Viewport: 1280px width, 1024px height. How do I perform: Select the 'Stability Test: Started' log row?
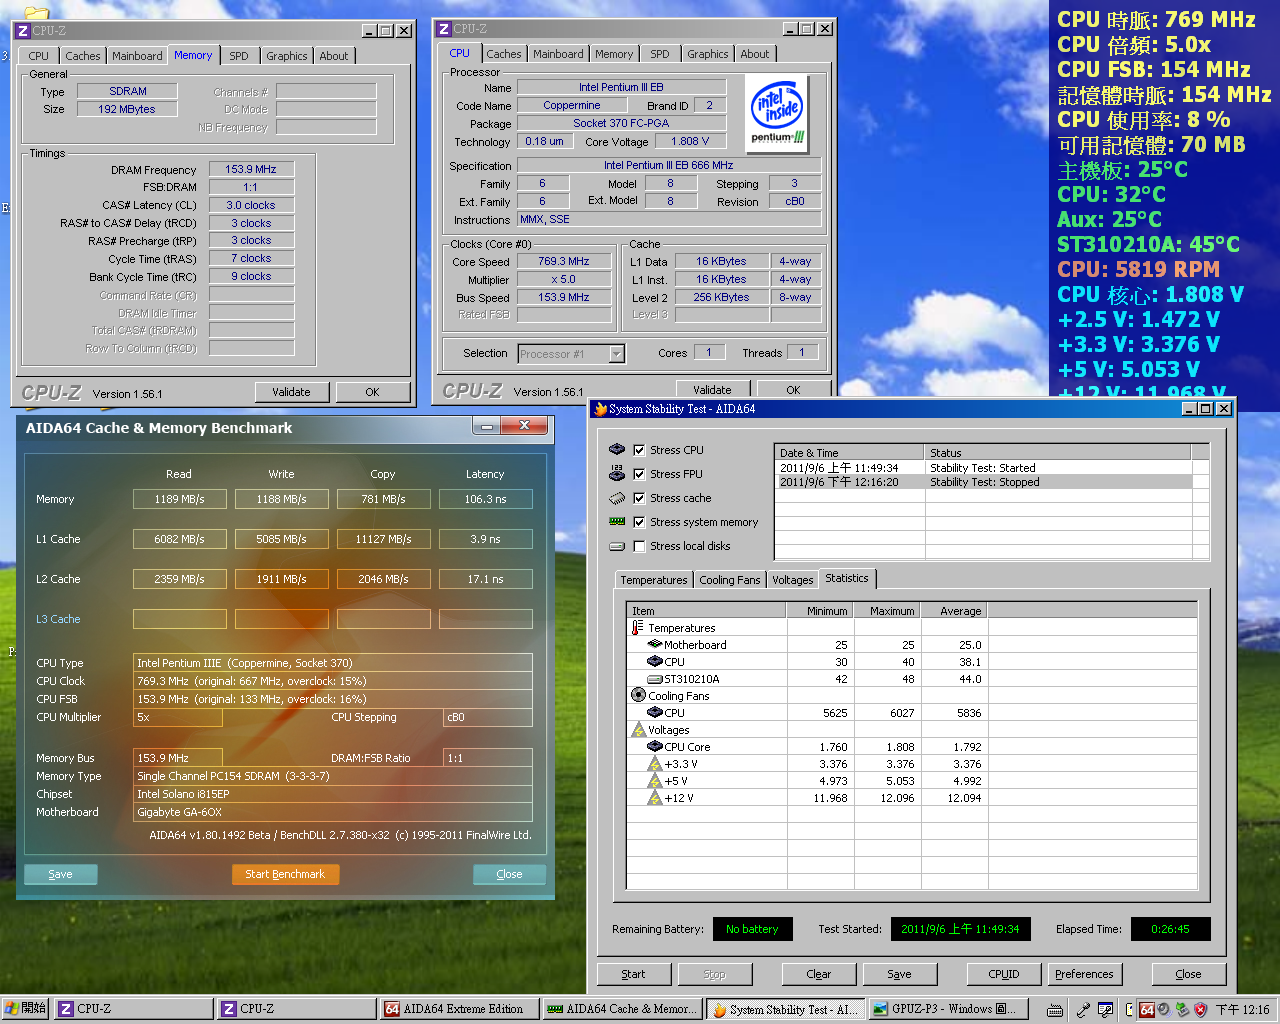click(984, 468)
